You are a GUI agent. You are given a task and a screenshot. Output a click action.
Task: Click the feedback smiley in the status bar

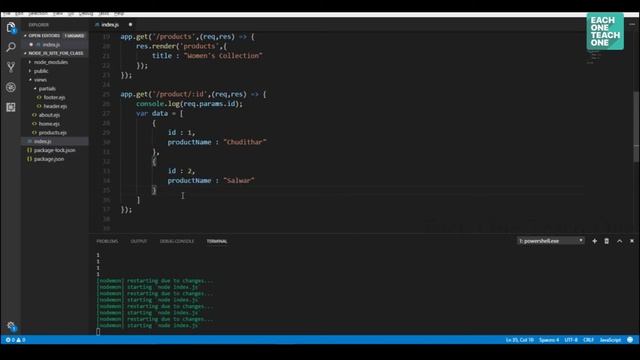(630, 340)
